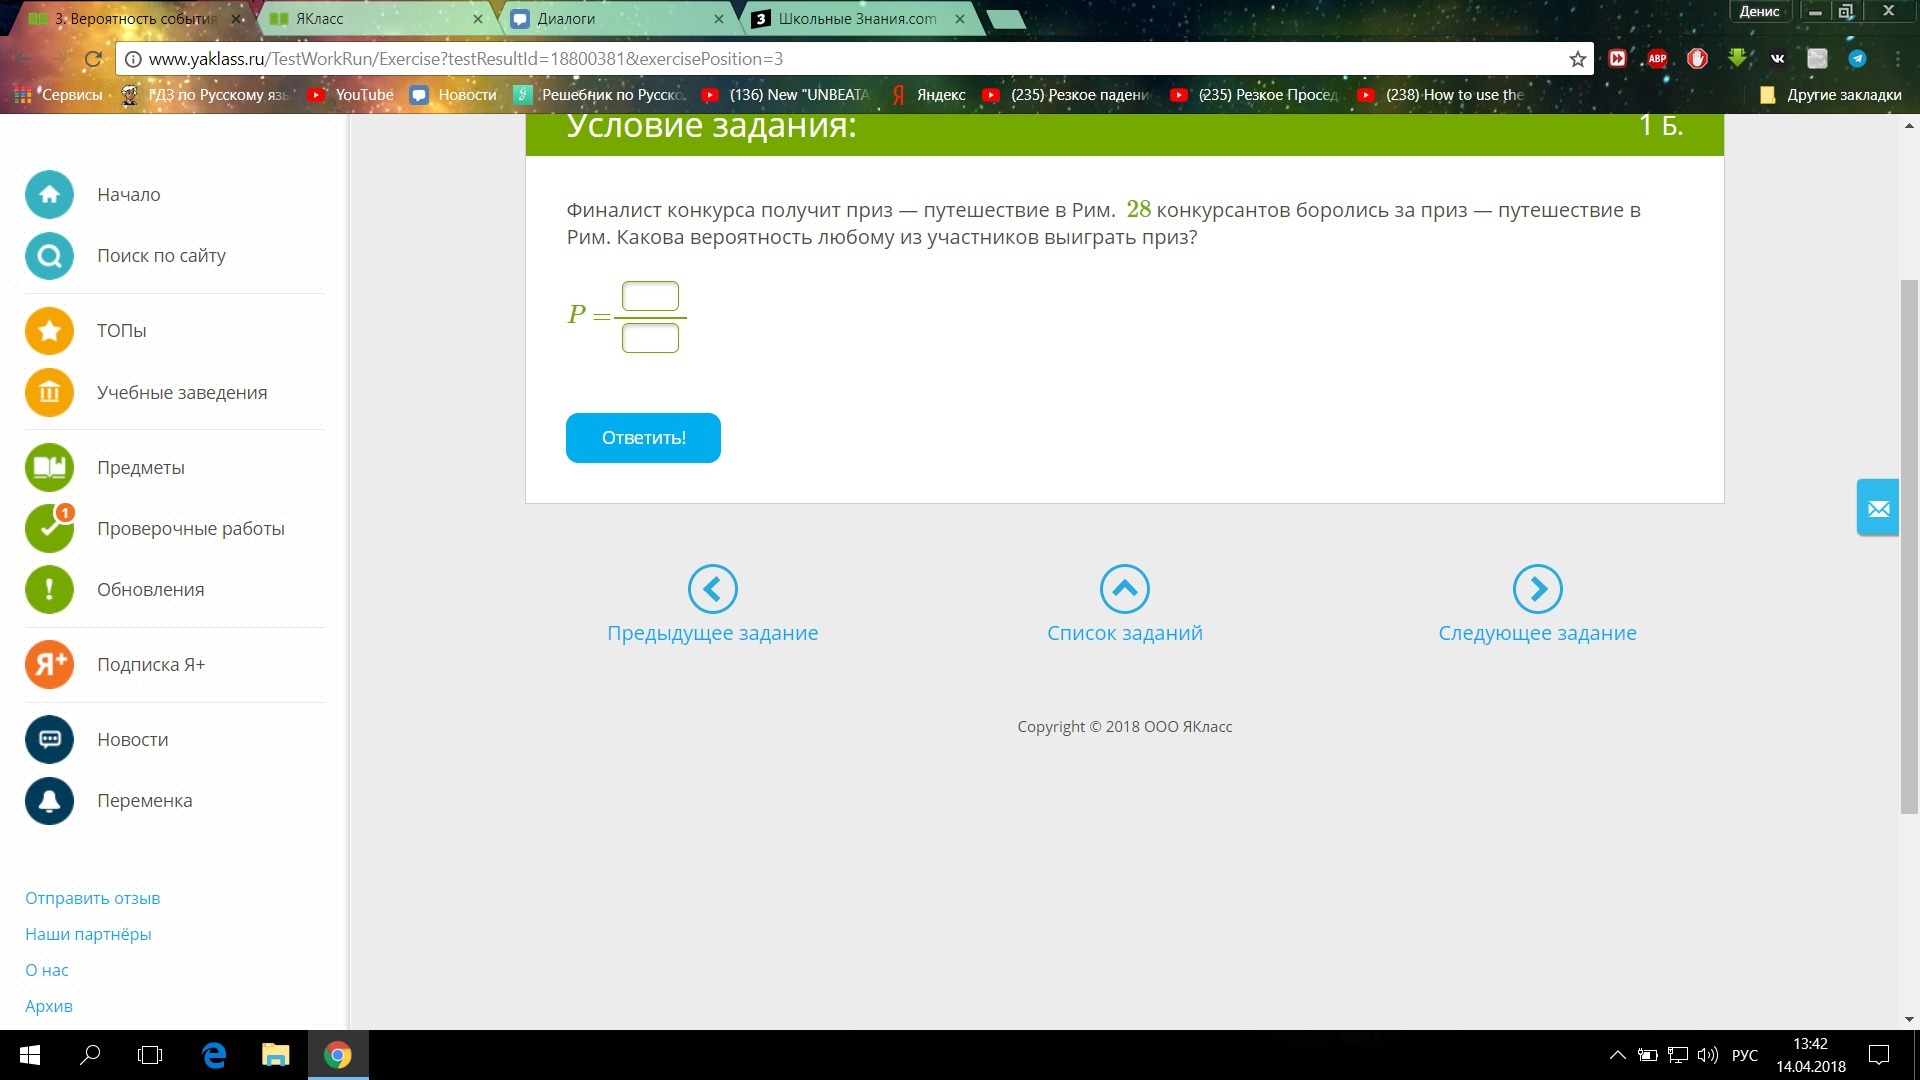
Task: Open Проверочные работы checkmark icon
Action: click(x=49, y=529)
